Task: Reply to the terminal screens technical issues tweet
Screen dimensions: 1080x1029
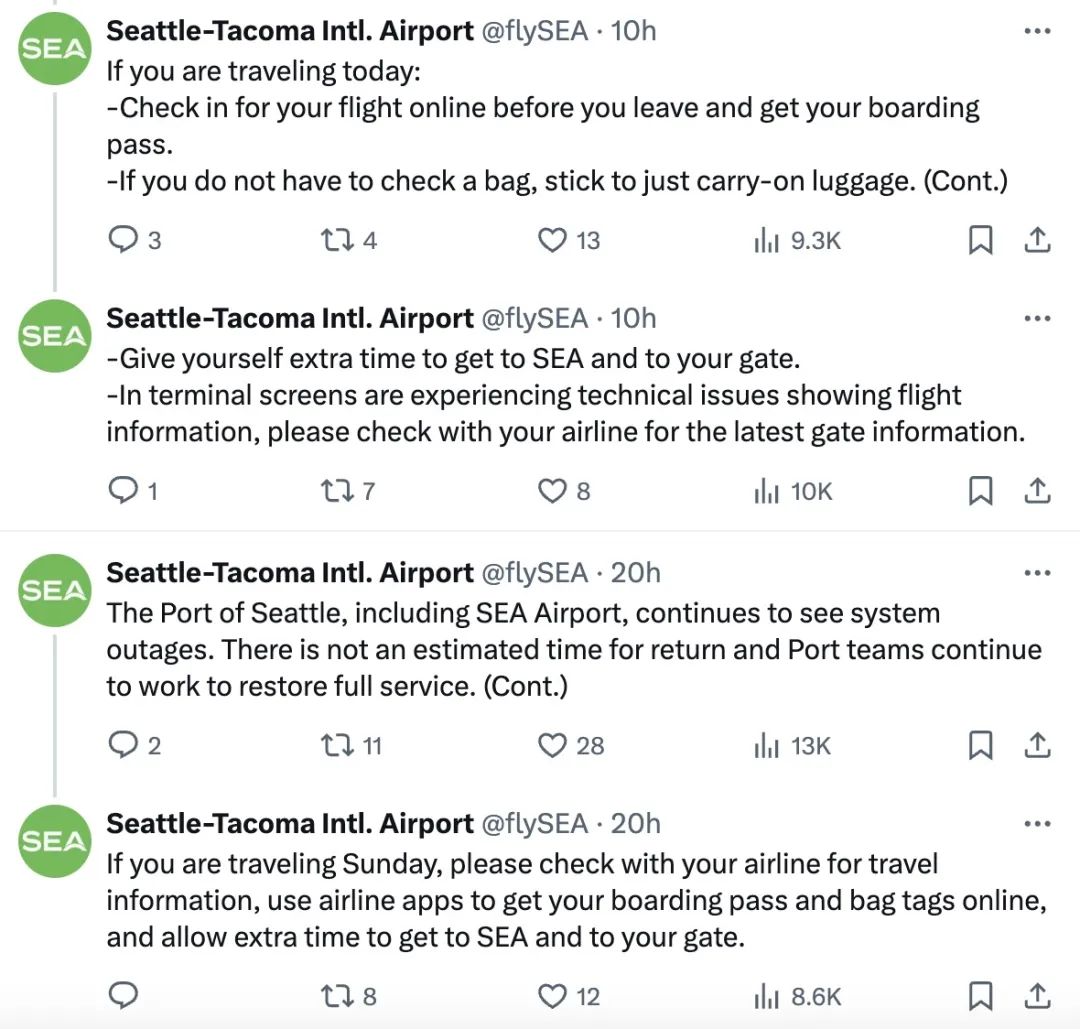Action: 122,490
